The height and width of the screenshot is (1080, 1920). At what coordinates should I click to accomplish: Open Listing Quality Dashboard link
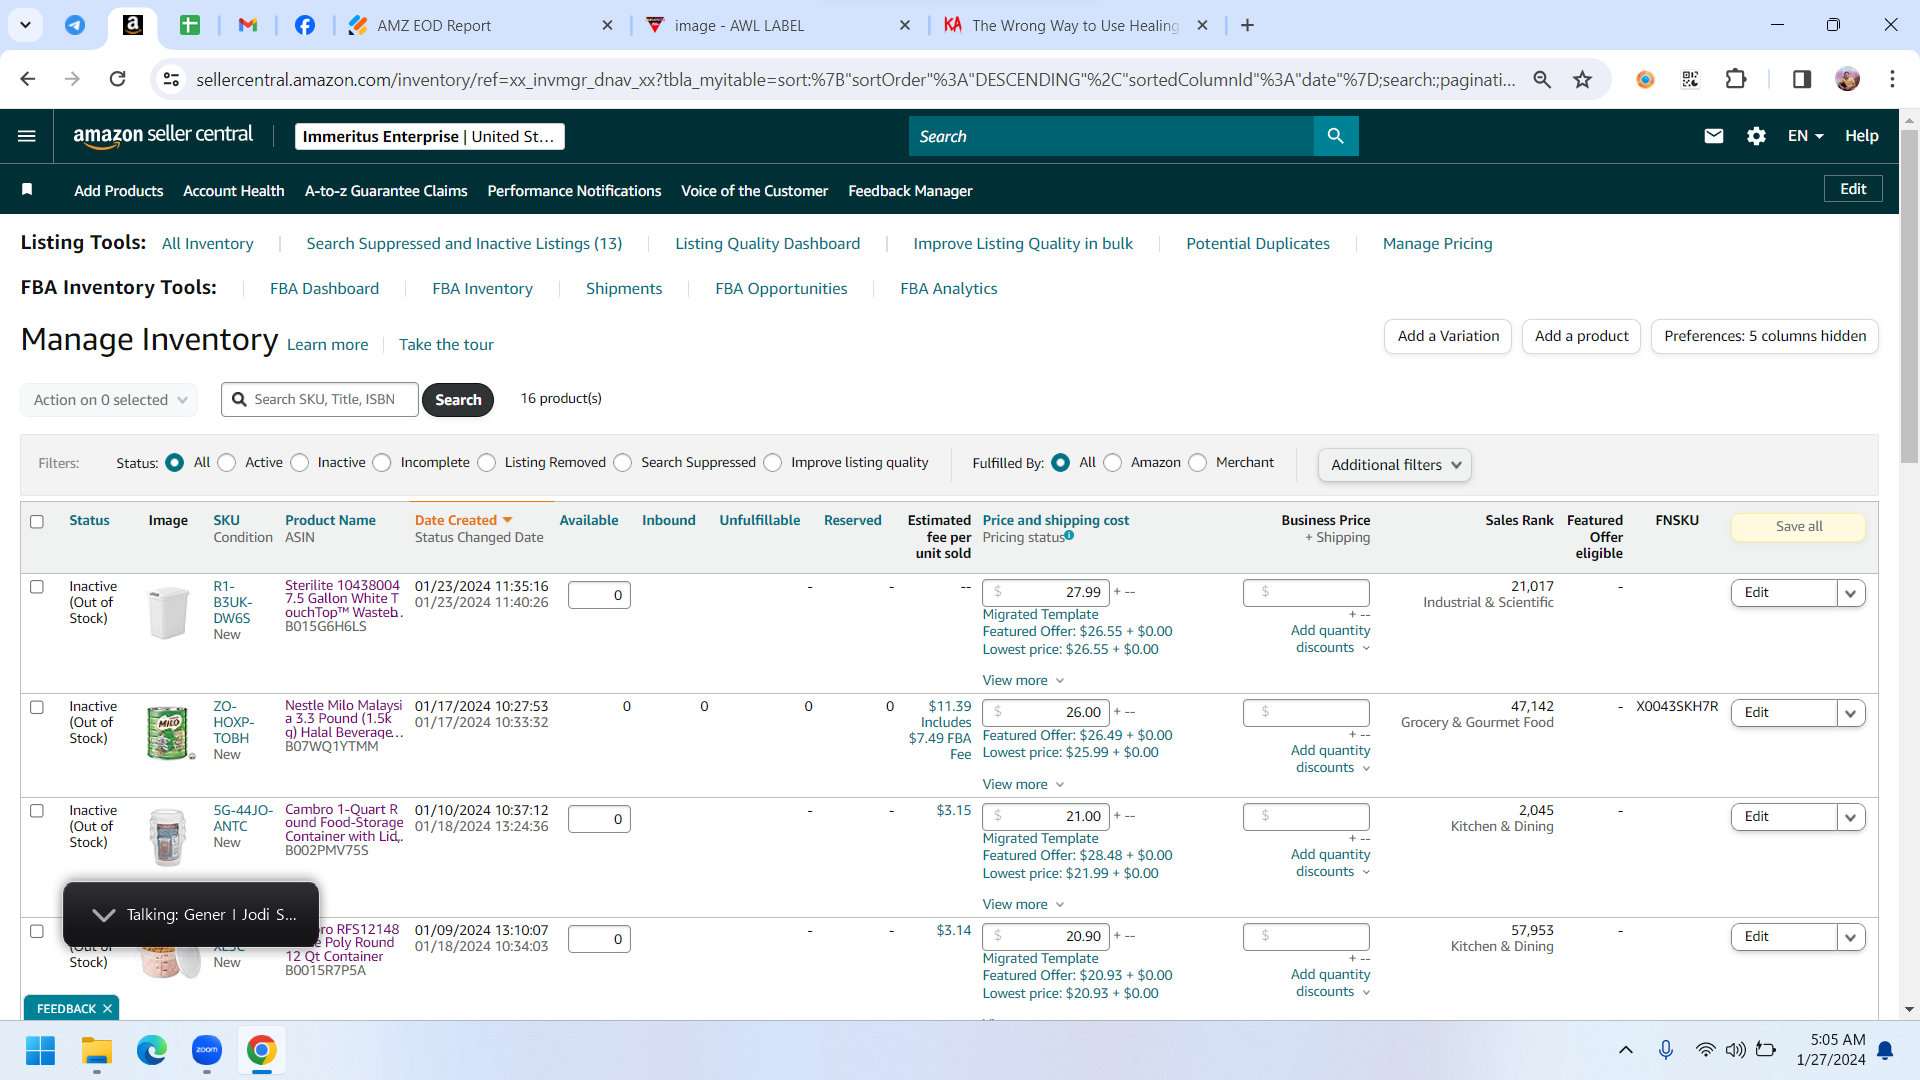(x=767, y=244)
